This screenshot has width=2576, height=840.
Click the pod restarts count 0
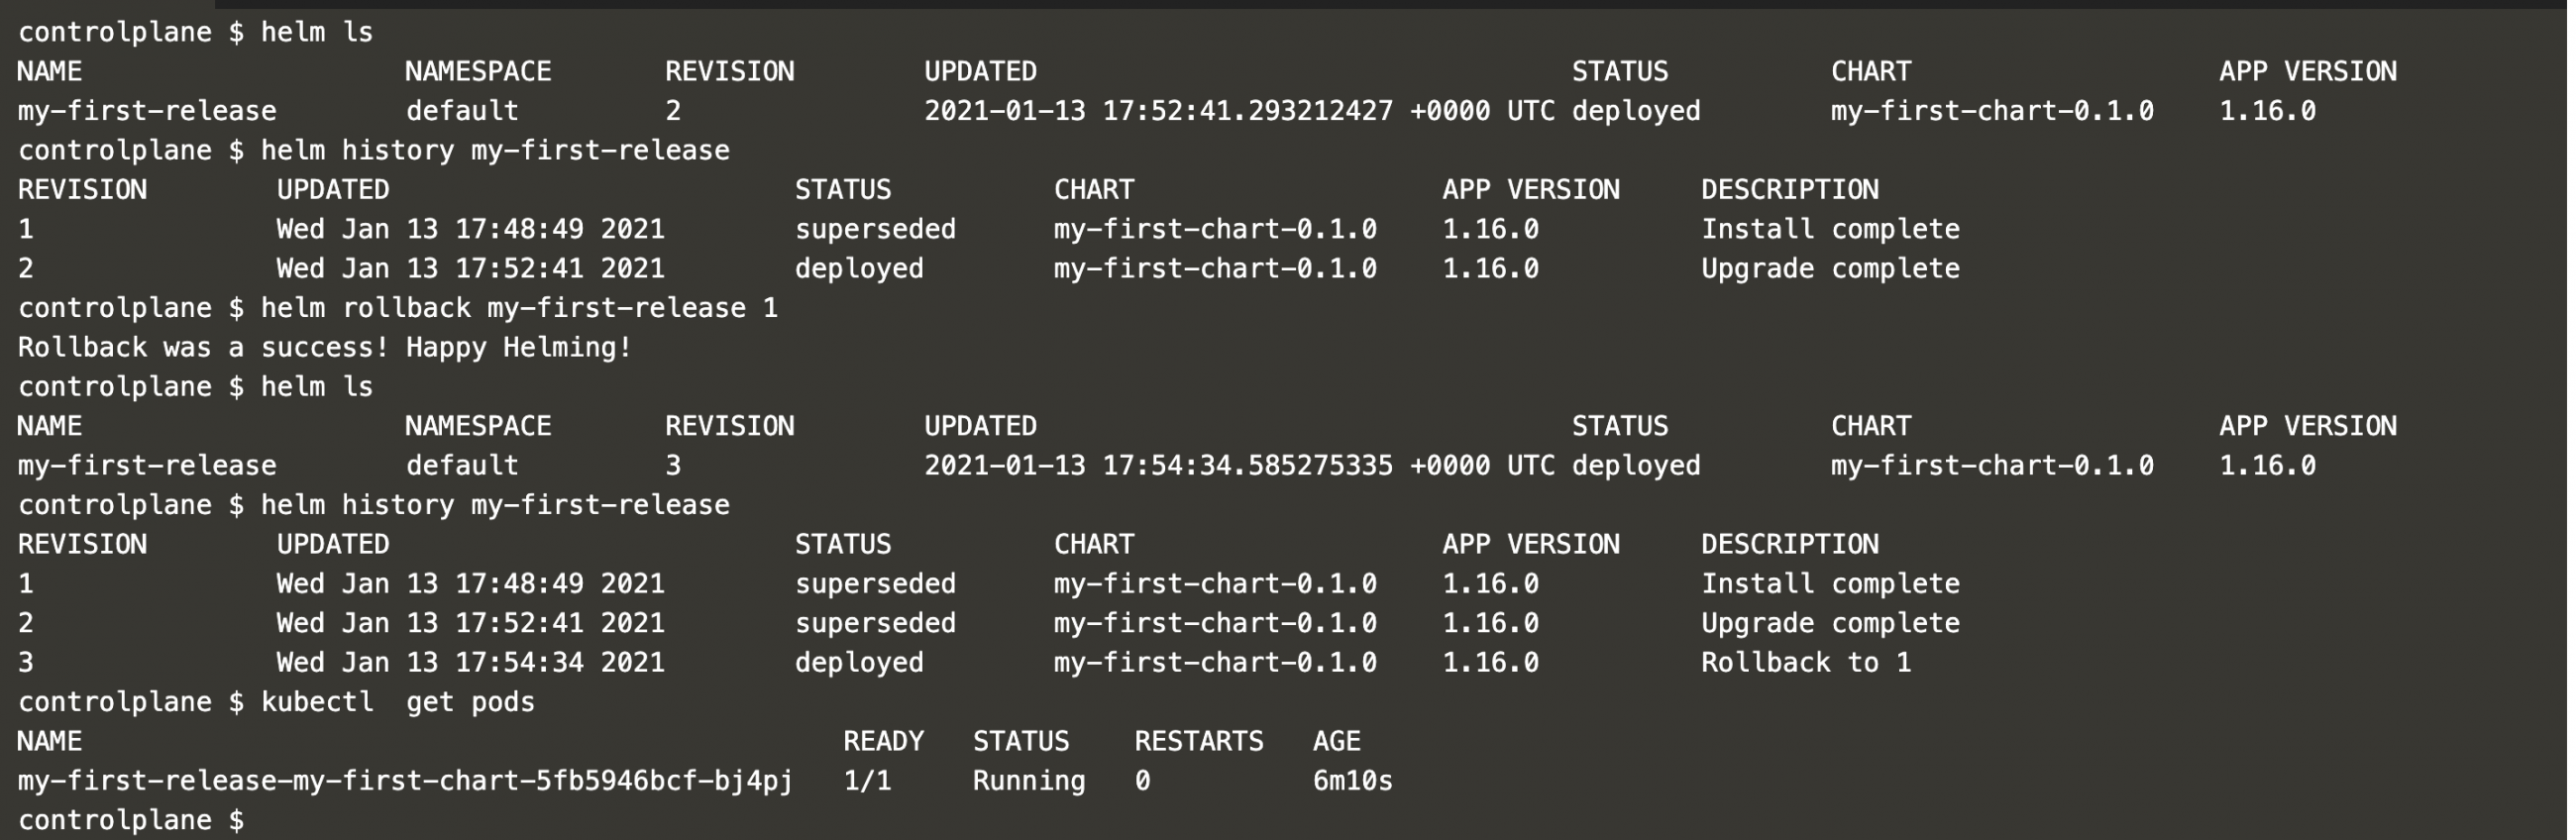[x=1142, y=781]
